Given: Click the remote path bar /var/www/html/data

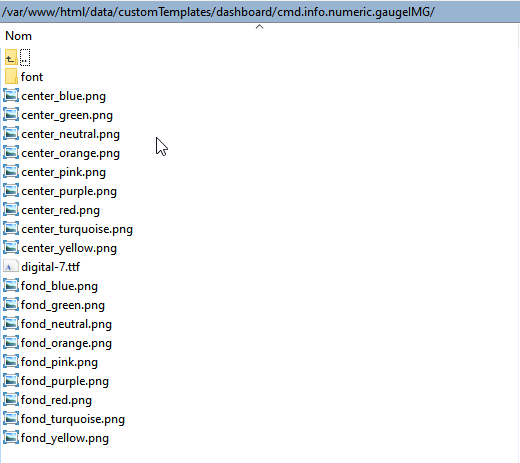Looking at the screenshot, I should [260, 12].
